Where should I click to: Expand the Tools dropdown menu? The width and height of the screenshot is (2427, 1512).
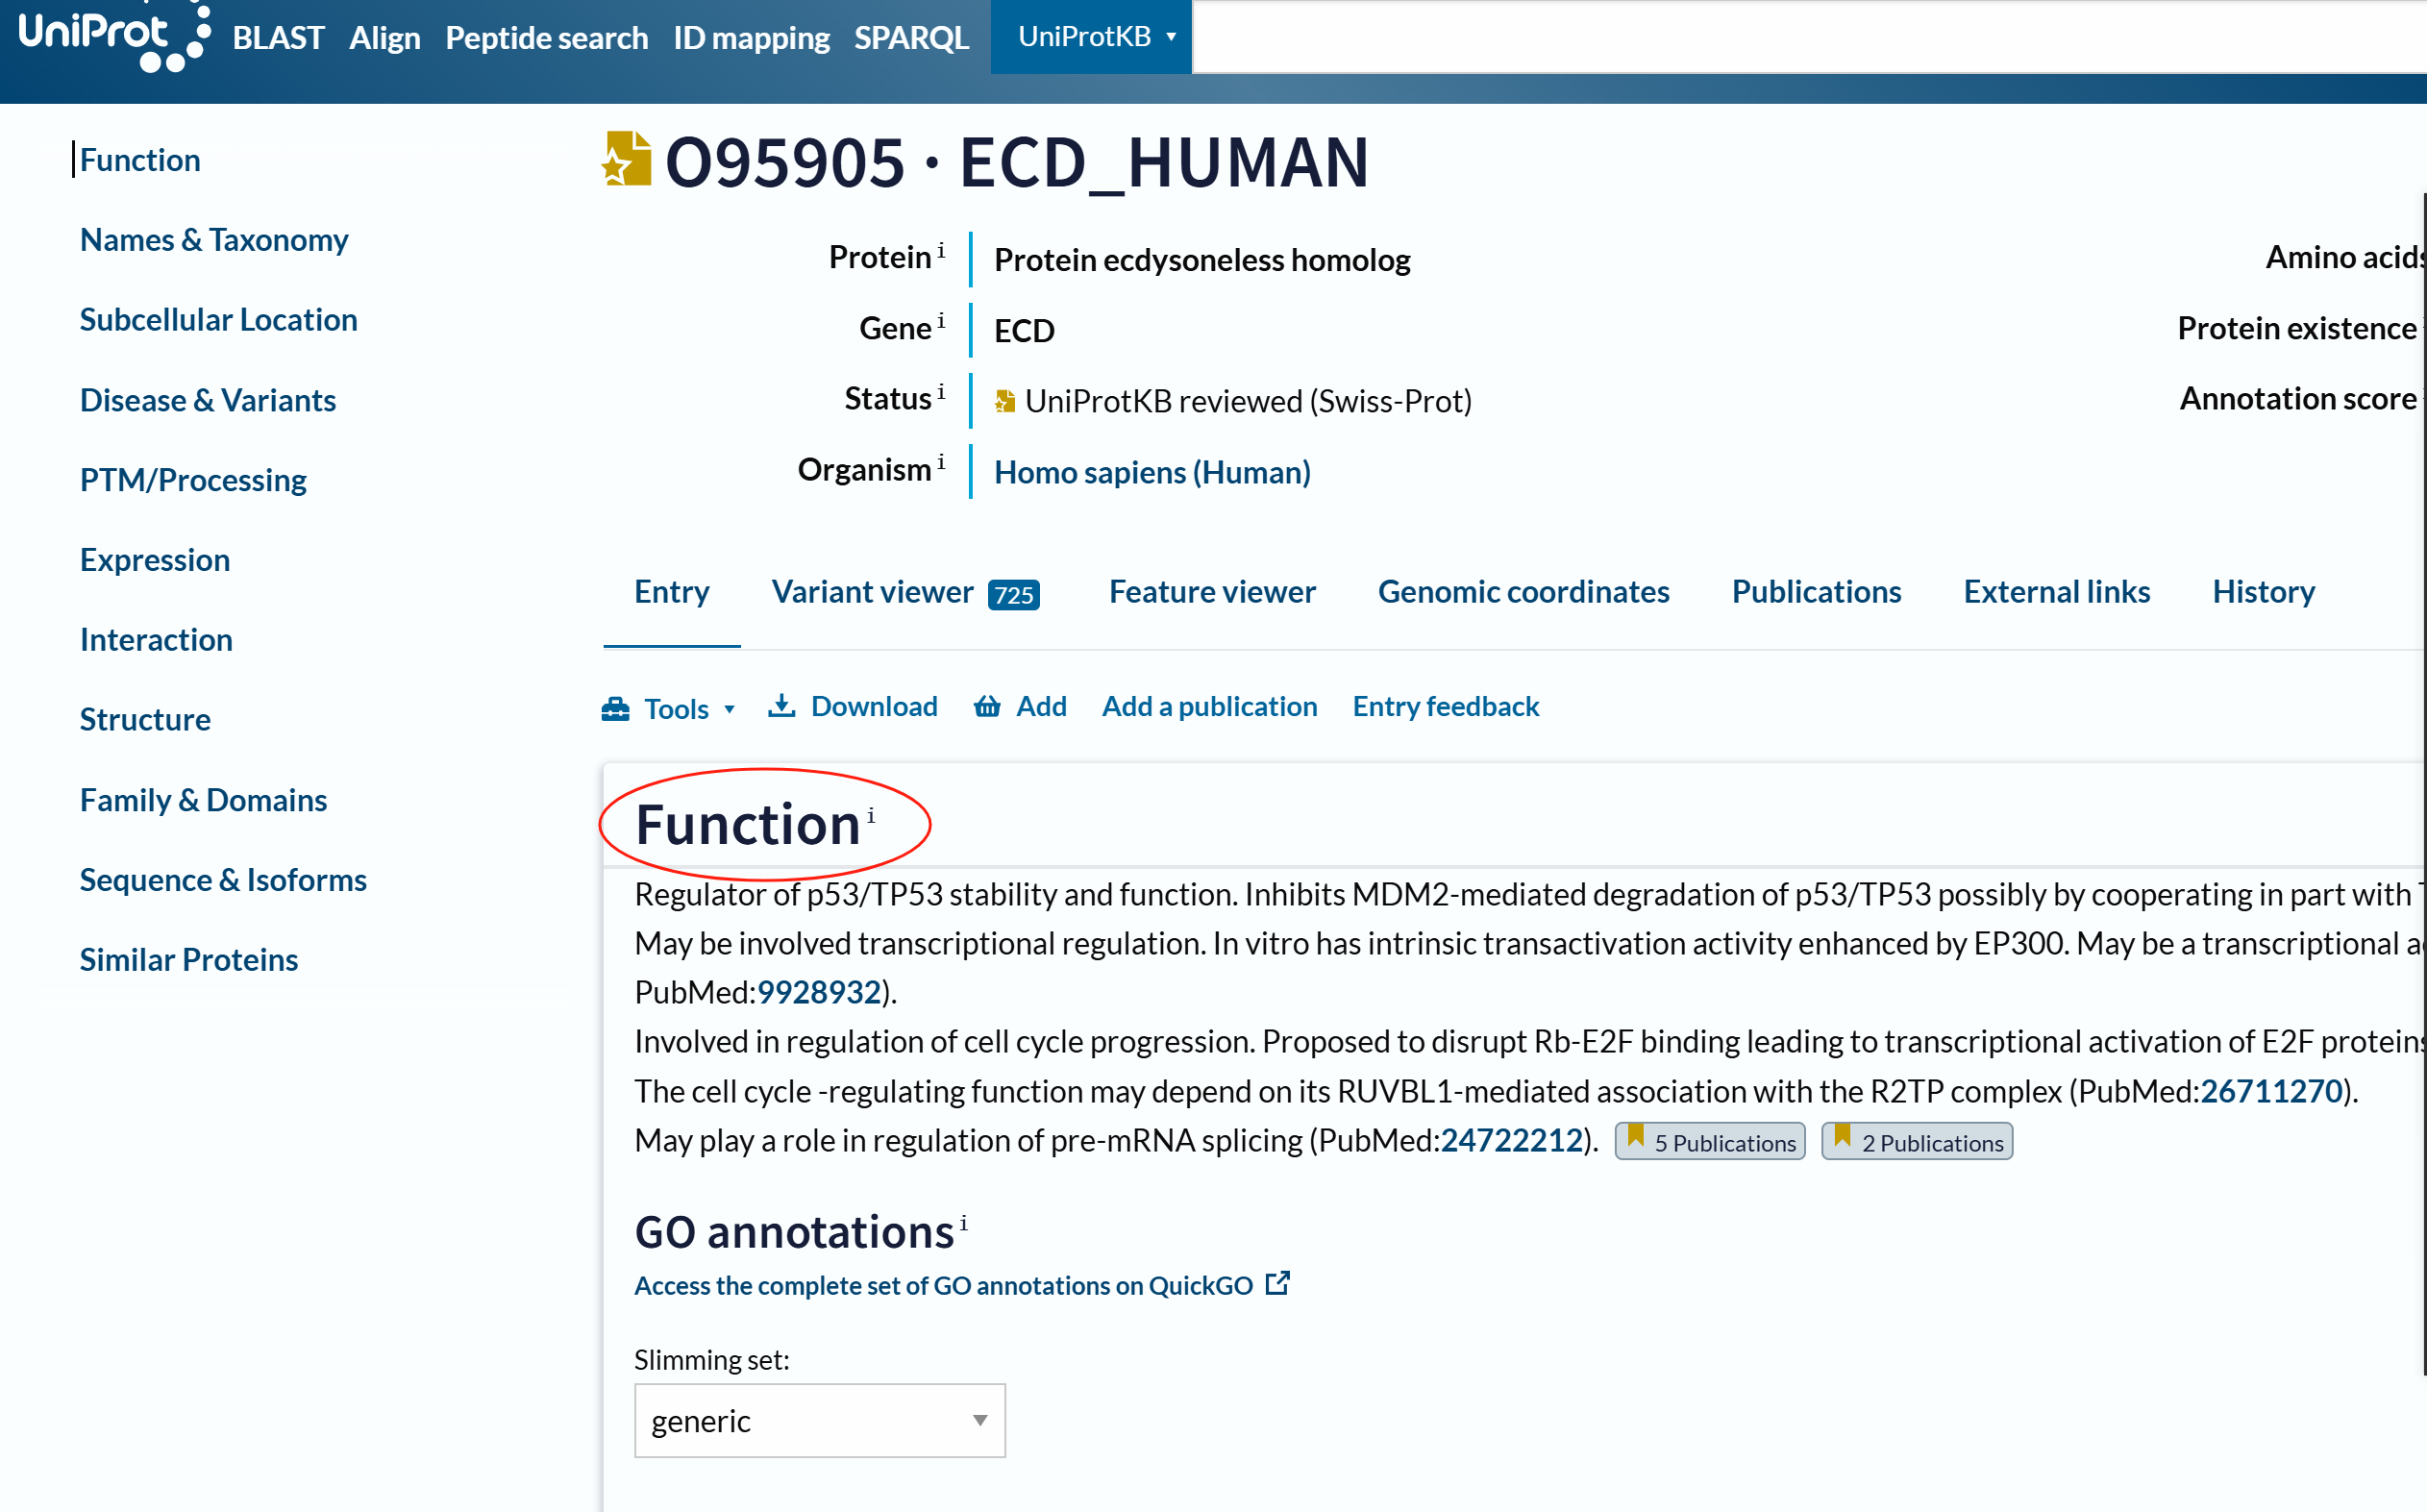669,709
